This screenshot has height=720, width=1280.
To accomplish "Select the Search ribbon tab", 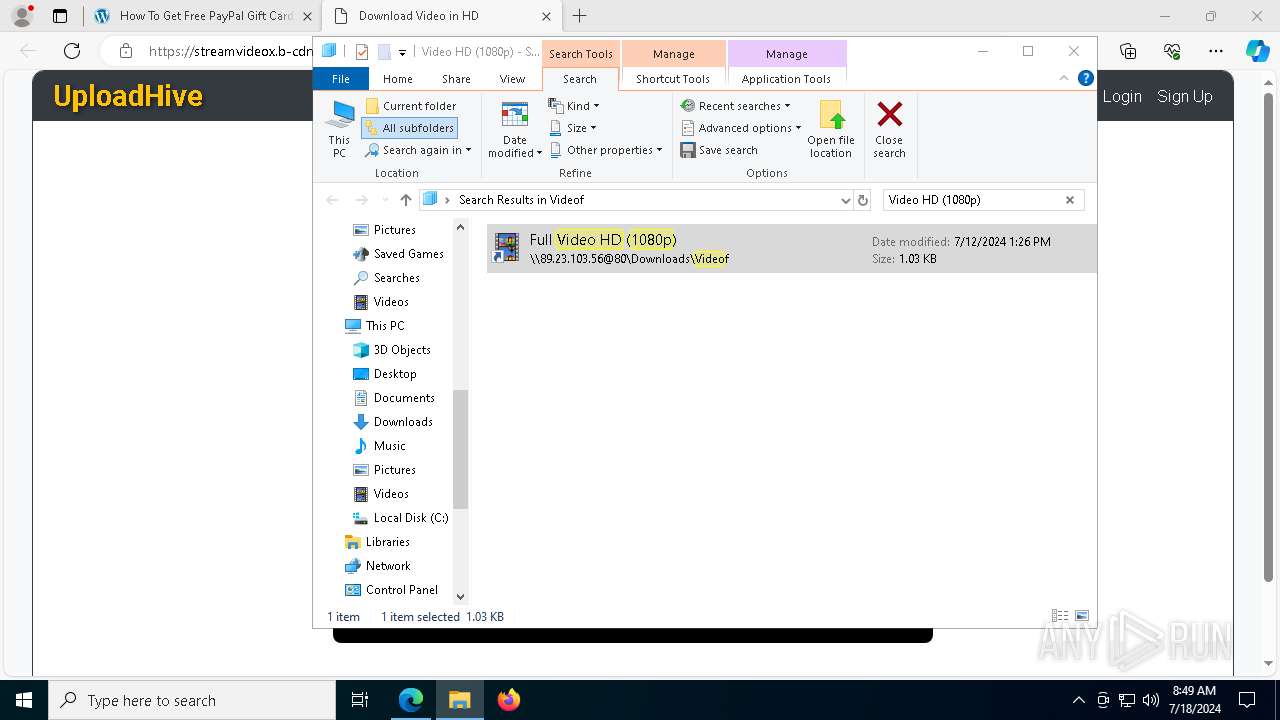I will pyautogui.click(x=580, y=79).
